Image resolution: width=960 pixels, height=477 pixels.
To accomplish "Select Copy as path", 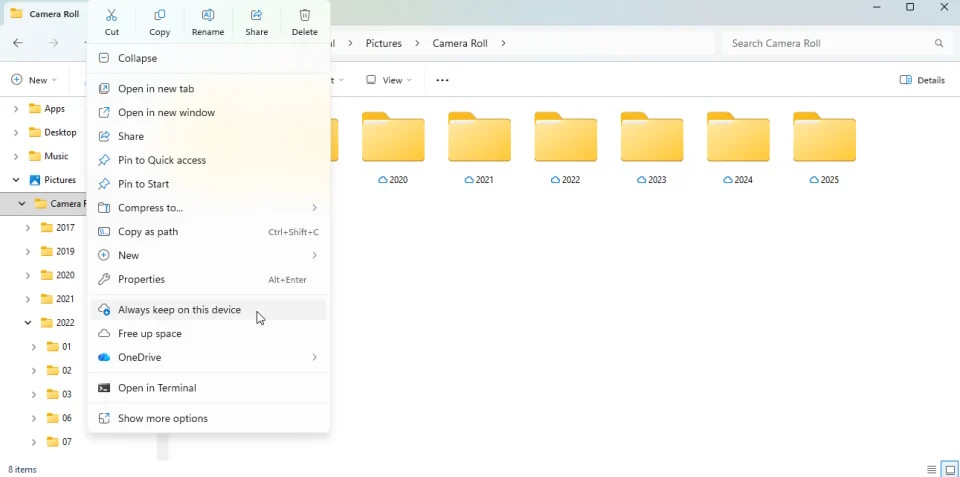I will [208, 232].
